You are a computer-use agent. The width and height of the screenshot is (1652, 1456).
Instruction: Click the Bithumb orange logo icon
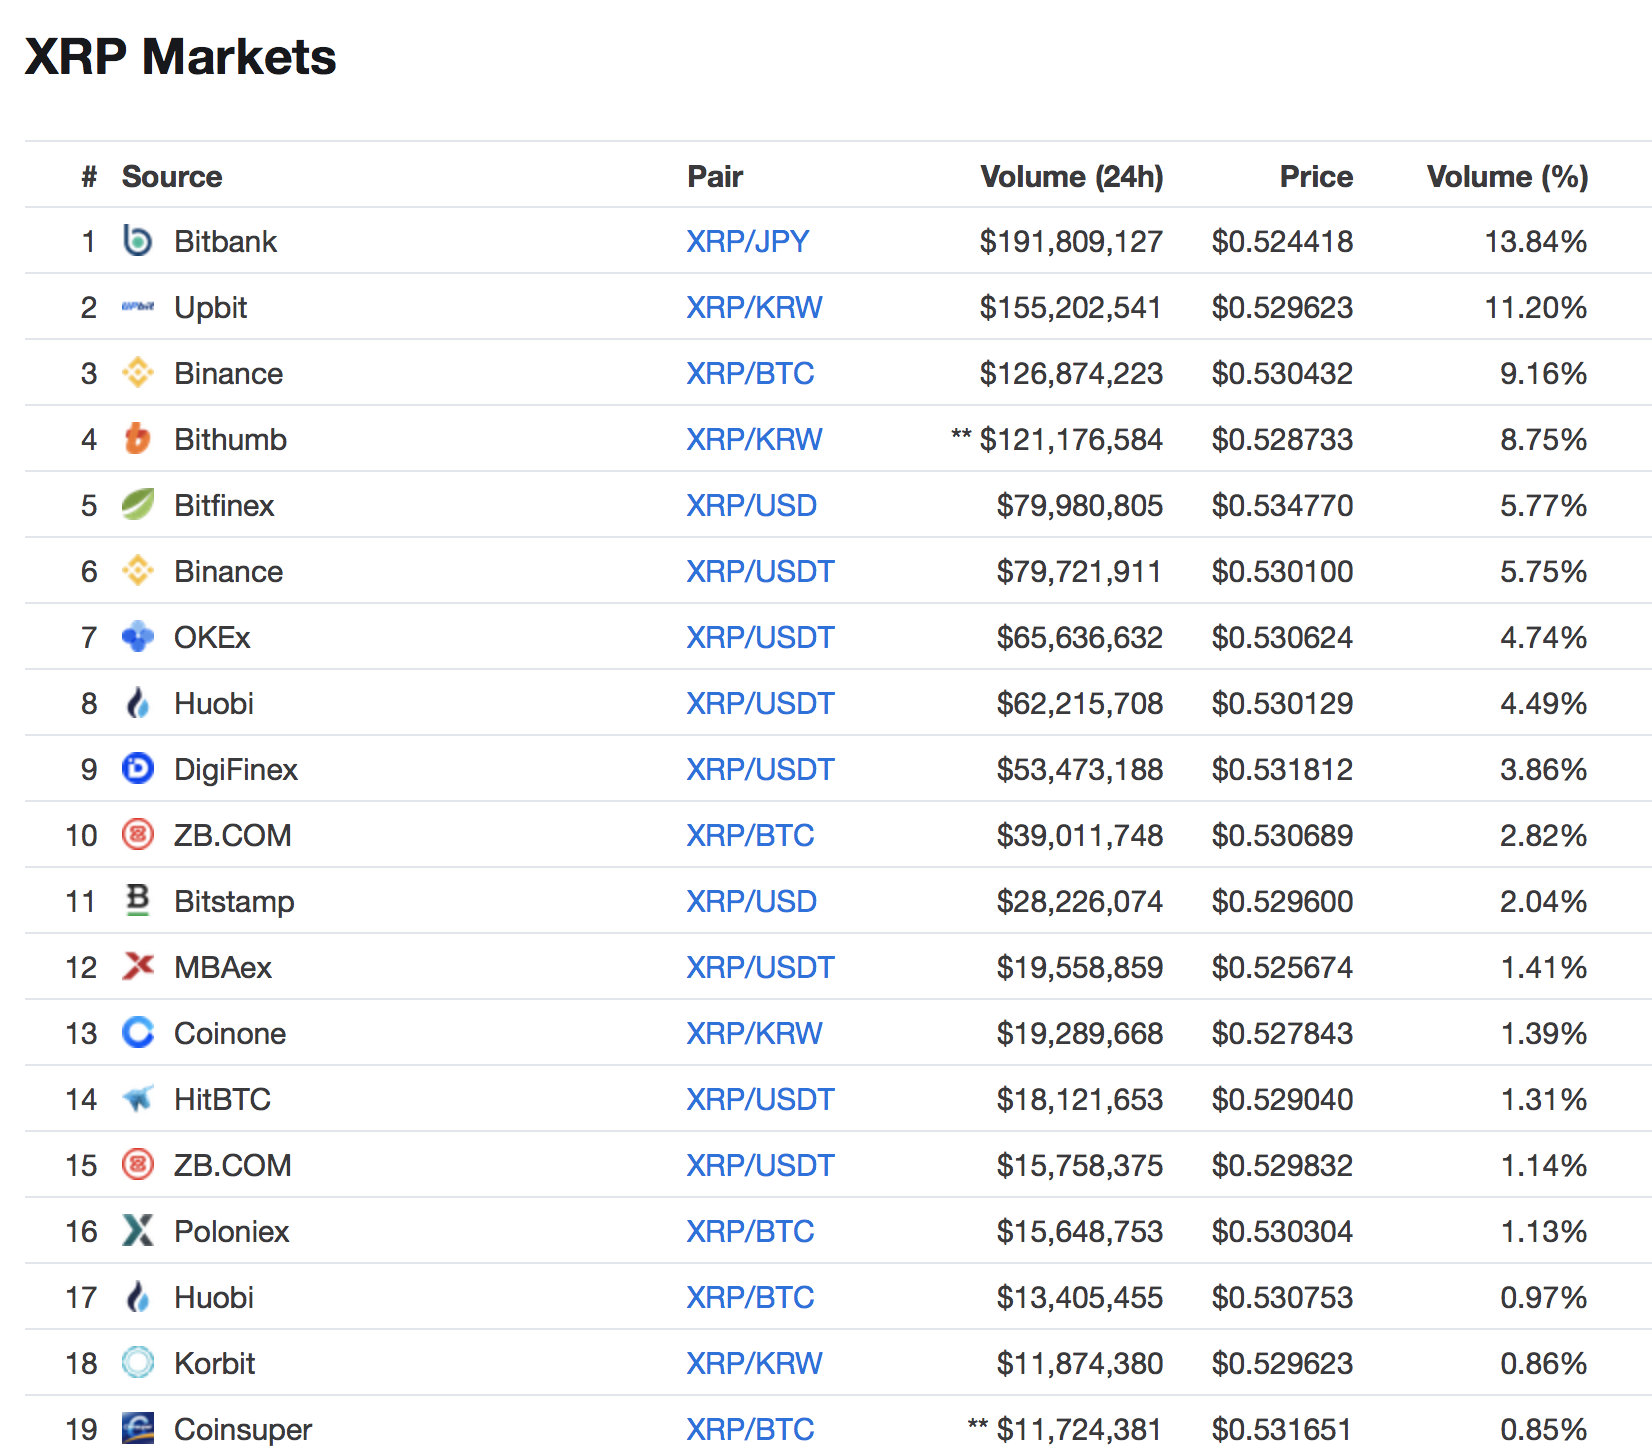(138, 439)
